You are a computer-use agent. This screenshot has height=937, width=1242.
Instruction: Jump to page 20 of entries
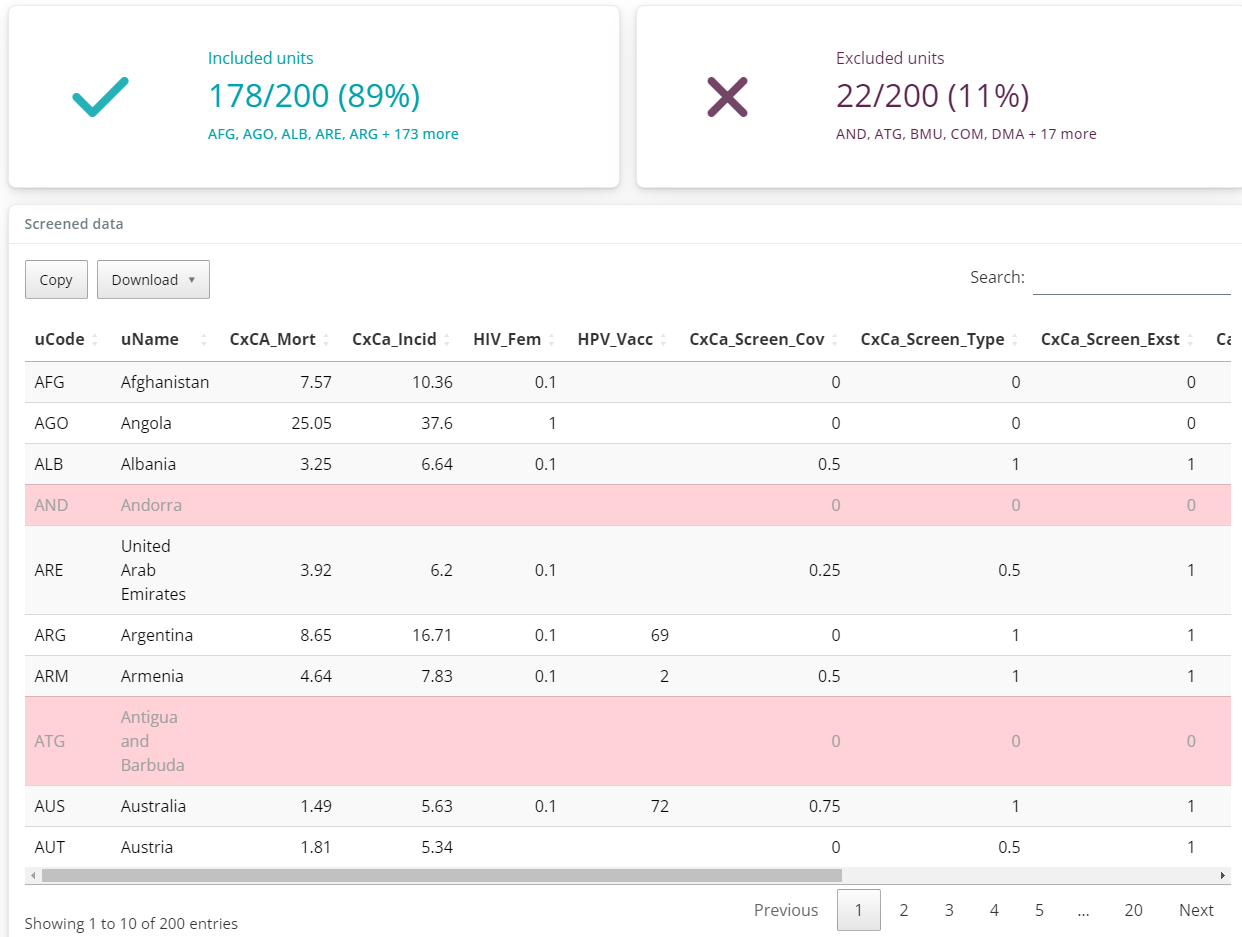[1133, 910]
